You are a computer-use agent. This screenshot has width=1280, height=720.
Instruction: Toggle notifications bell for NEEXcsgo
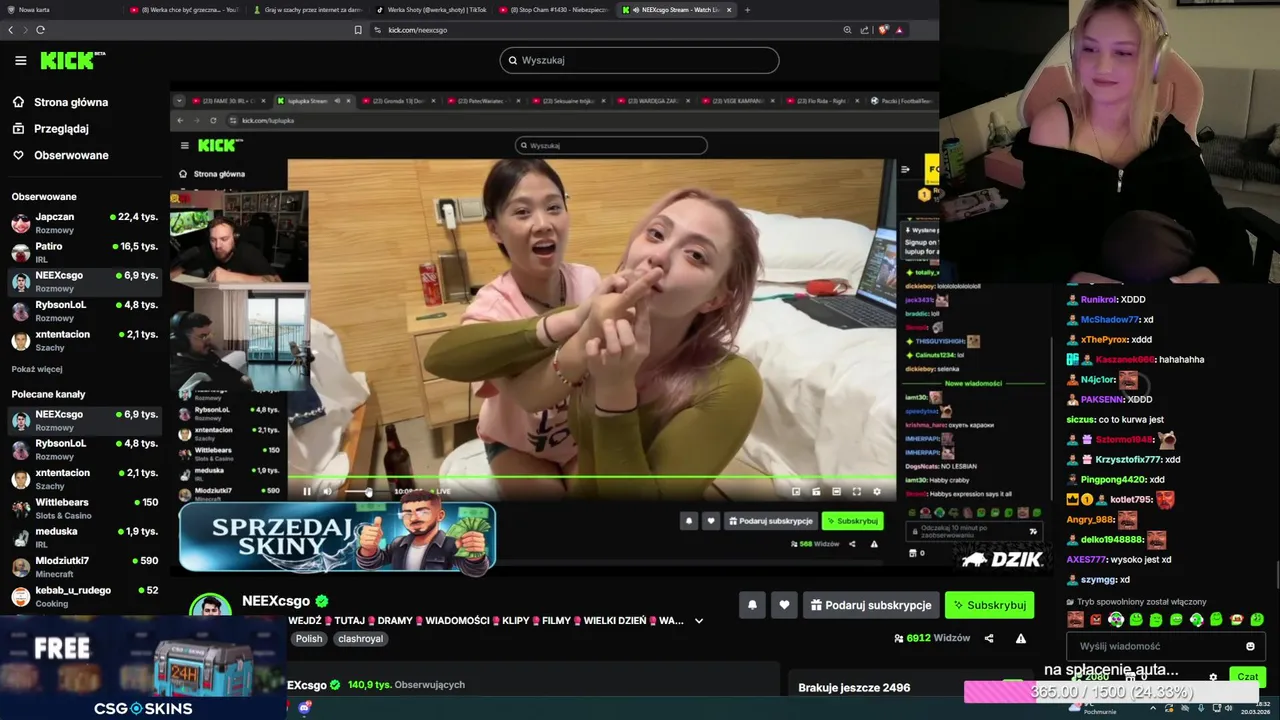(752, 605)
